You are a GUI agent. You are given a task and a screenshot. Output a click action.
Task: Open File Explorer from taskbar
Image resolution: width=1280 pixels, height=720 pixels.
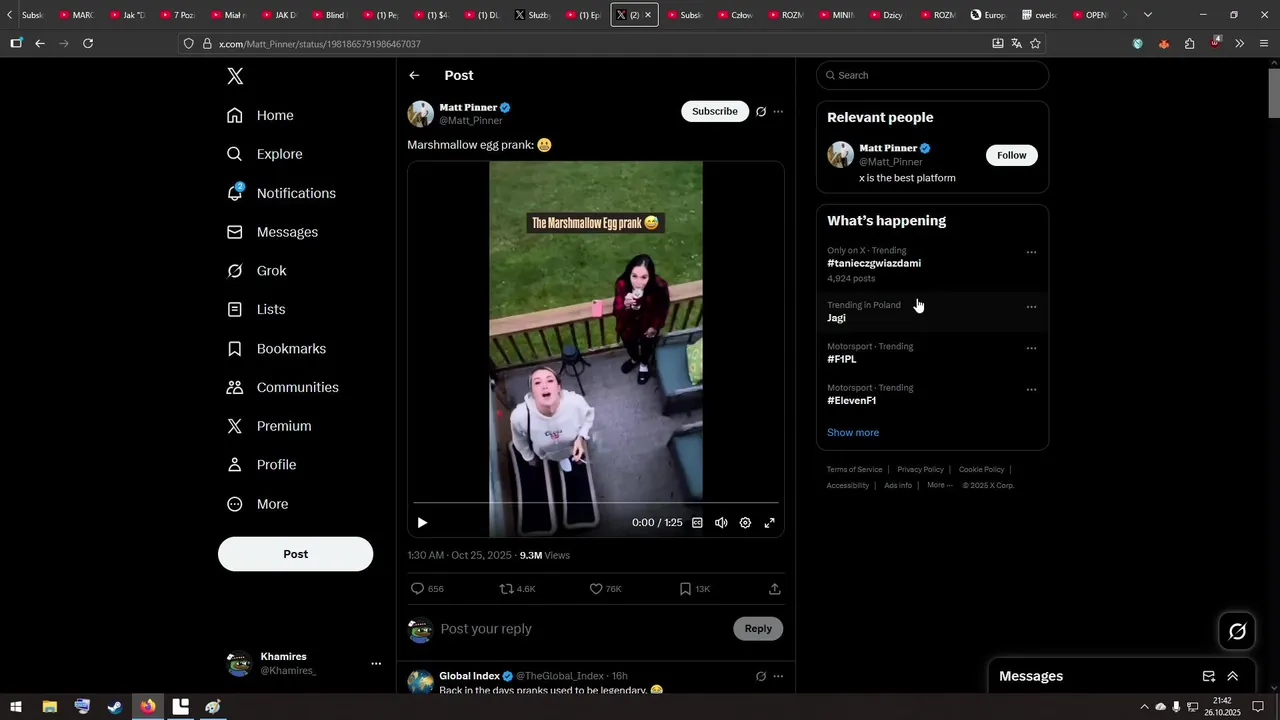49,707
